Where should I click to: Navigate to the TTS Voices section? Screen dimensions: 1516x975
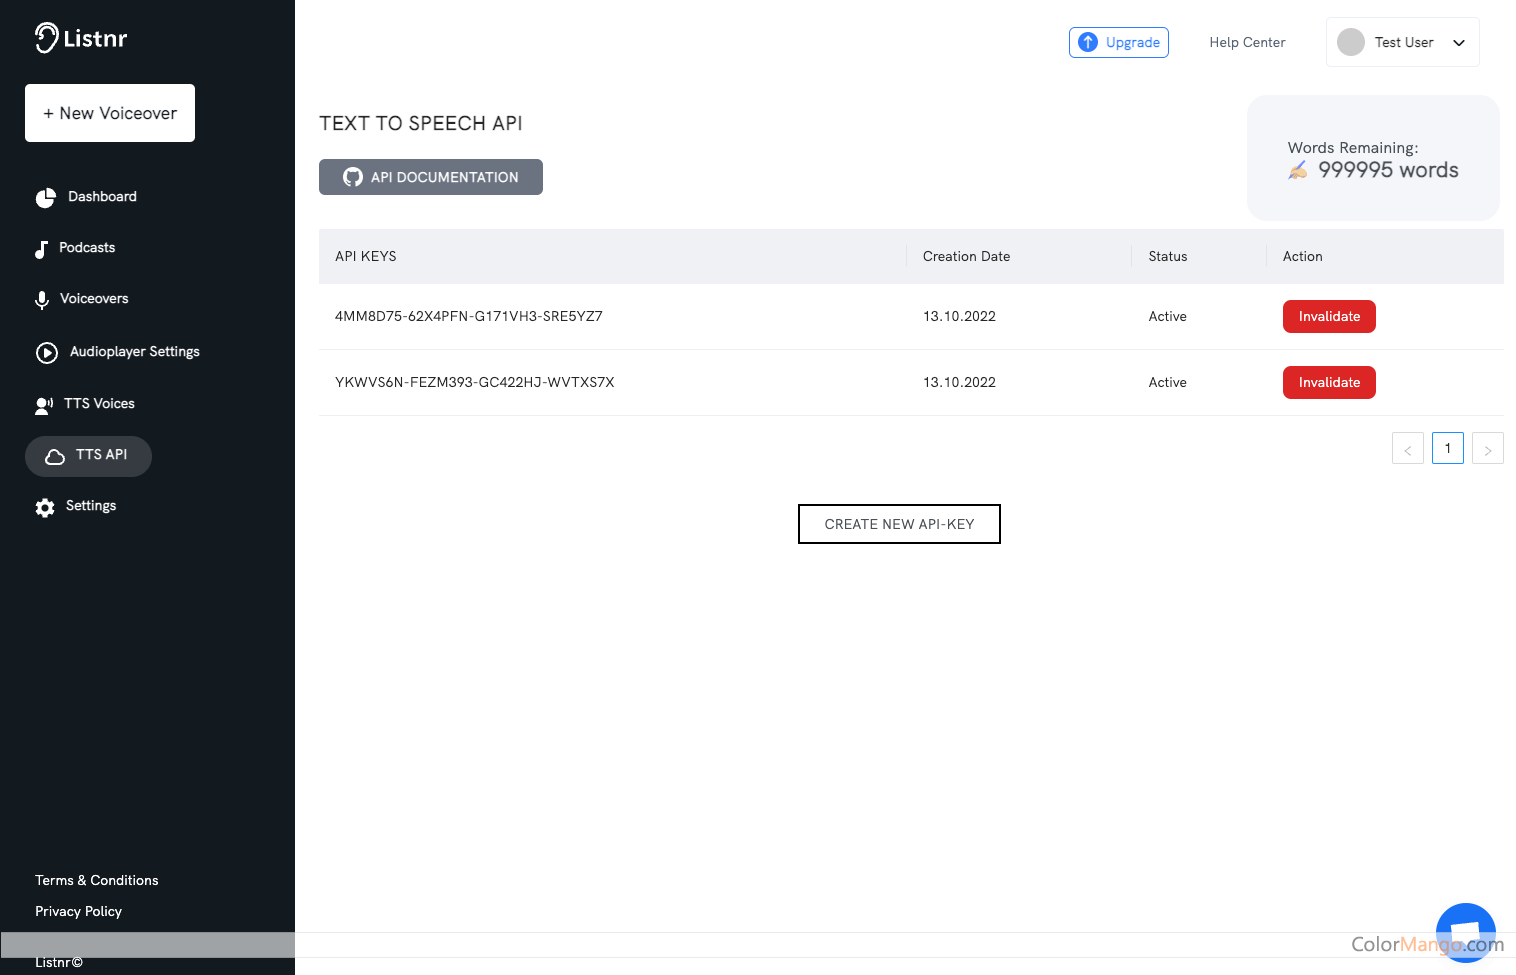click(x=100, y=403)
